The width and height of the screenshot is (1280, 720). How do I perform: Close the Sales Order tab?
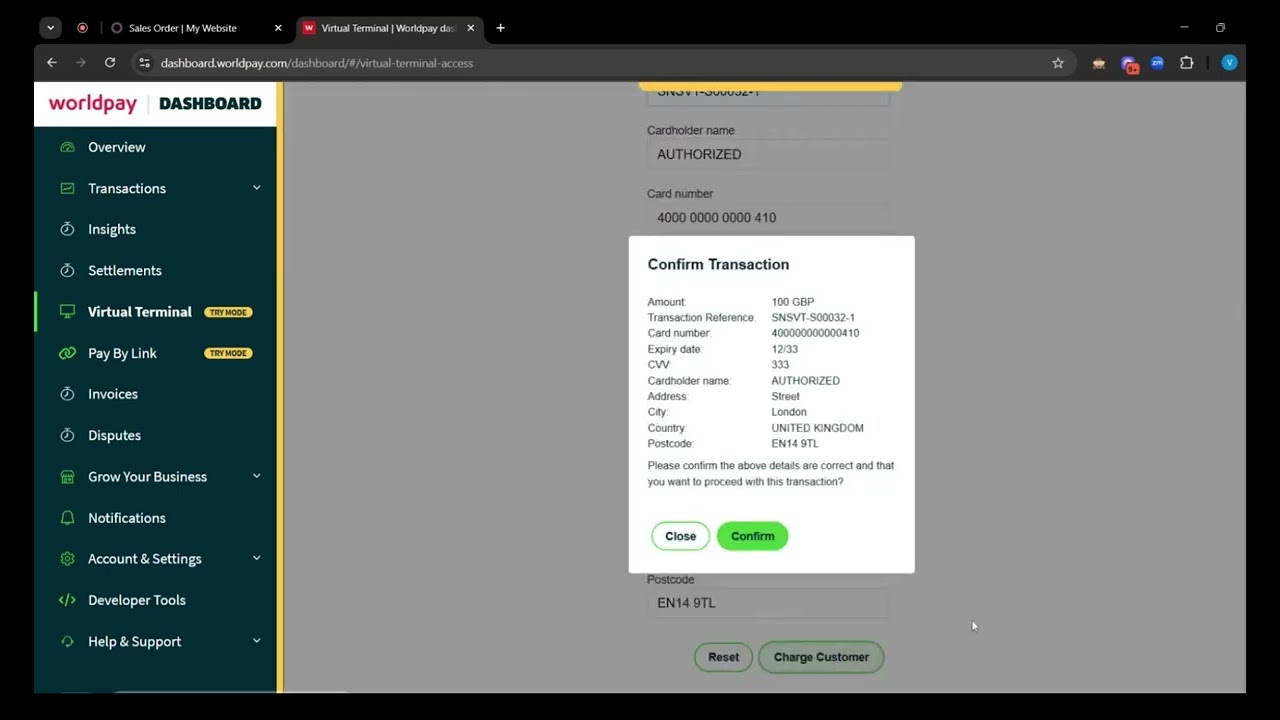(278, 28)
